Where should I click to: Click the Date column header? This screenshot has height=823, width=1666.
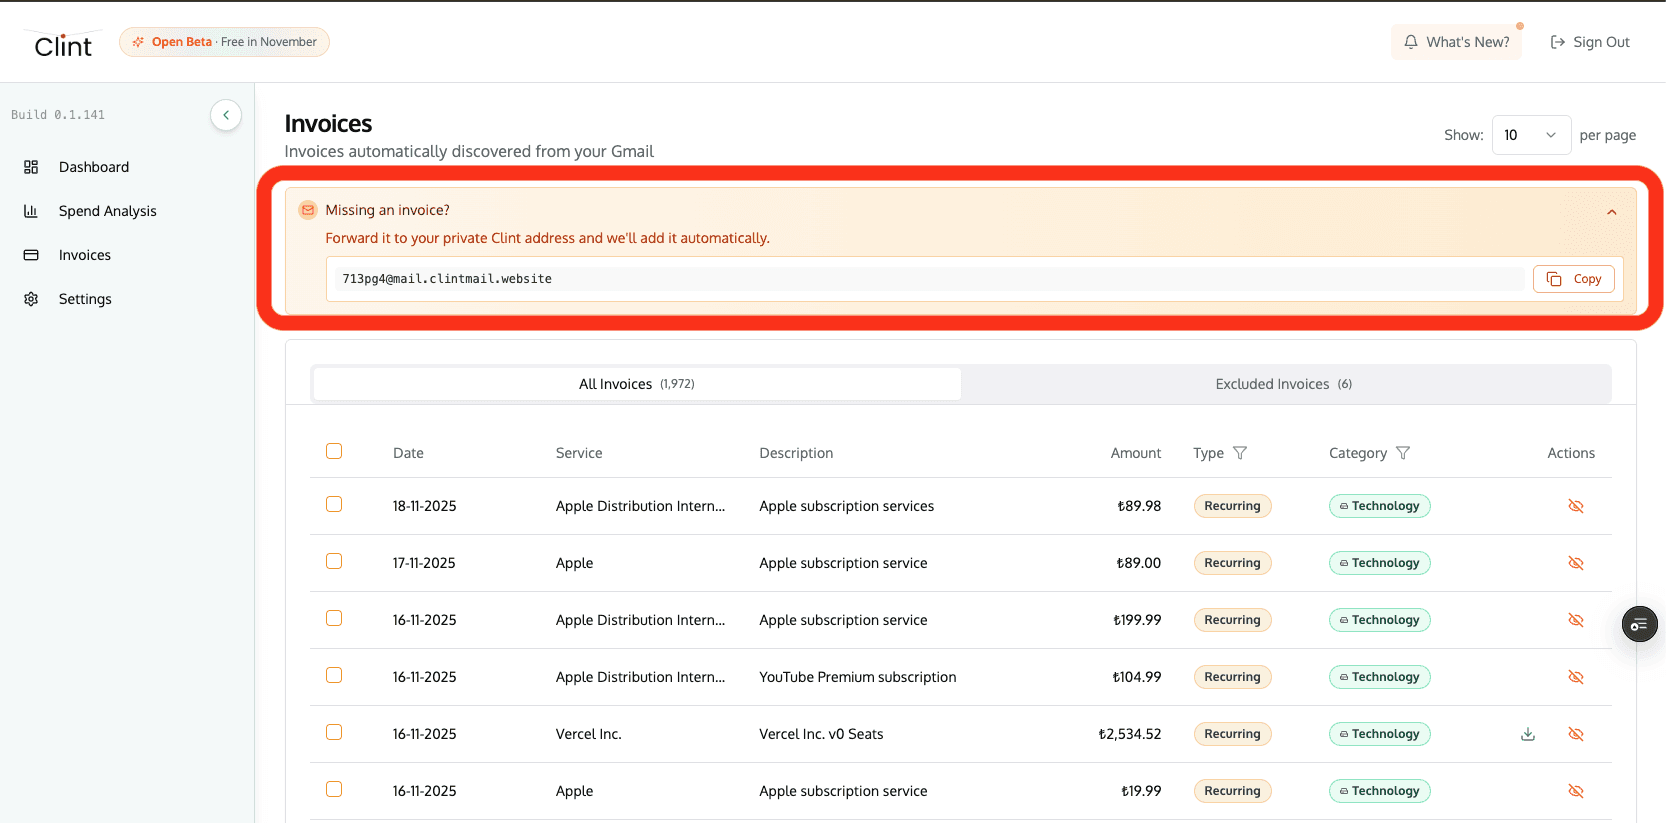tap(408, 453)
